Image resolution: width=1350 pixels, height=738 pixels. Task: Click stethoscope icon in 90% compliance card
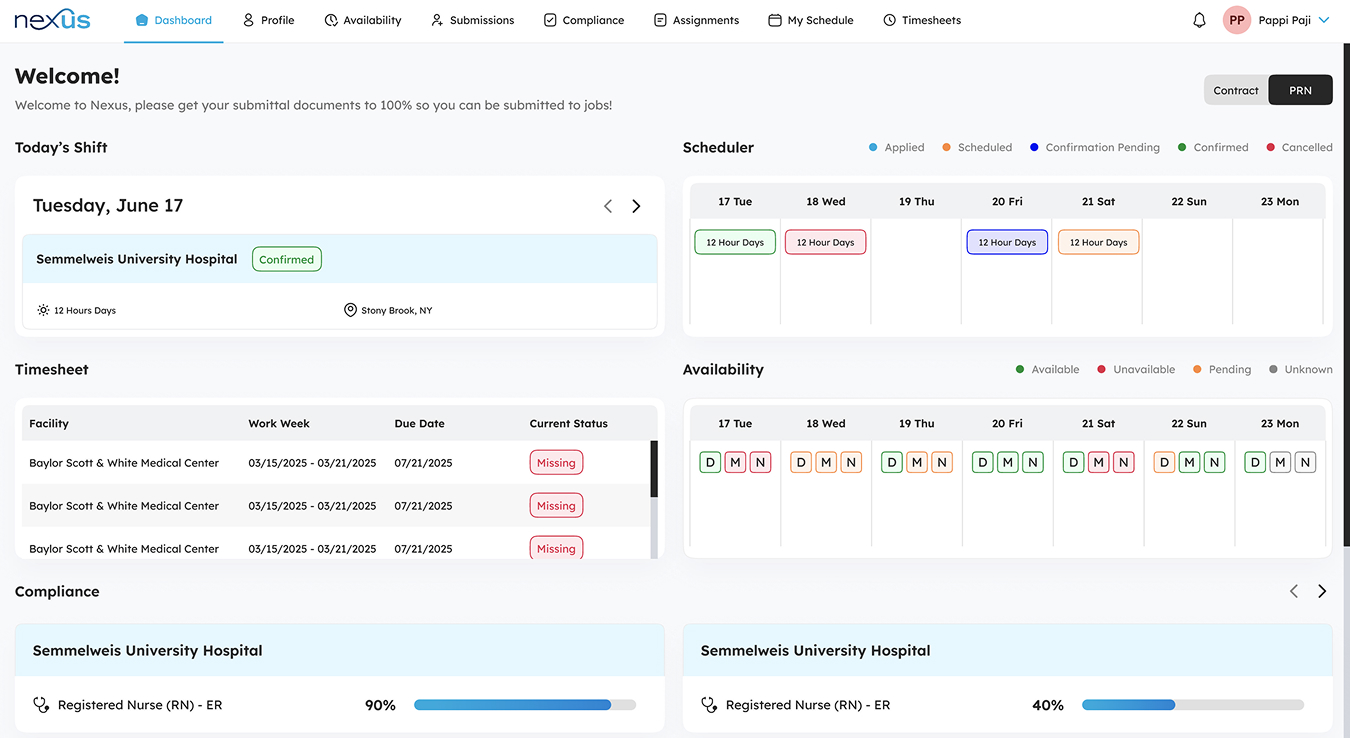click(x=41, y=705)
